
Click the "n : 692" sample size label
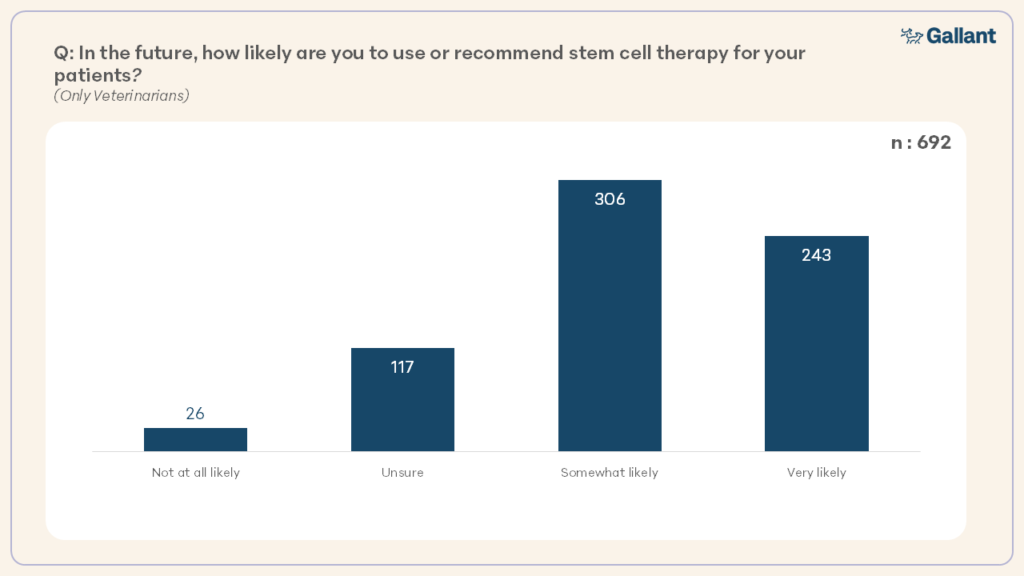click(920, 143)
